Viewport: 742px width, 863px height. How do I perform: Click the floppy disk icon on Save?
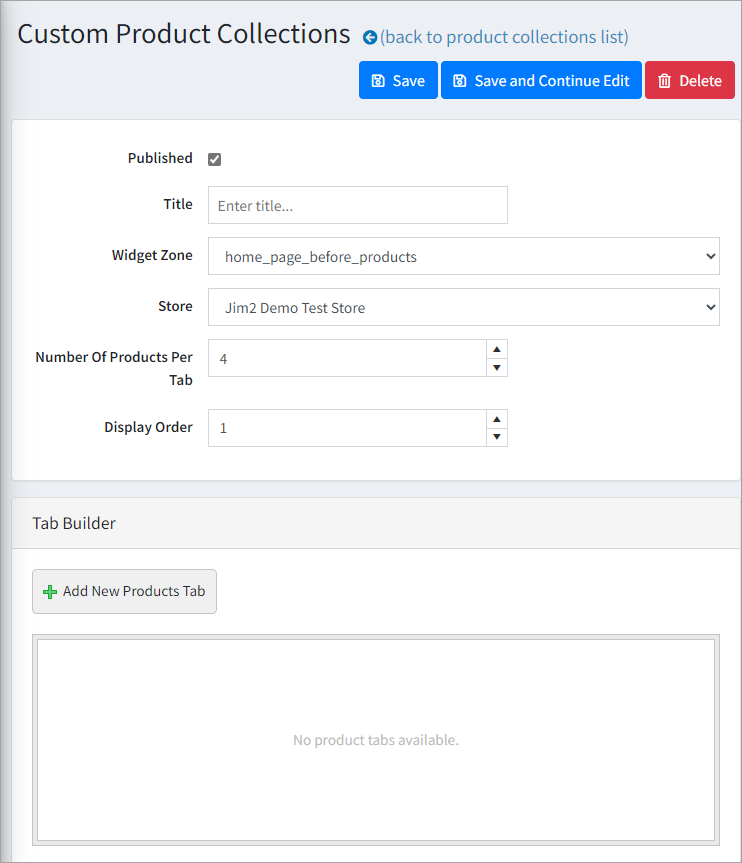378,81
